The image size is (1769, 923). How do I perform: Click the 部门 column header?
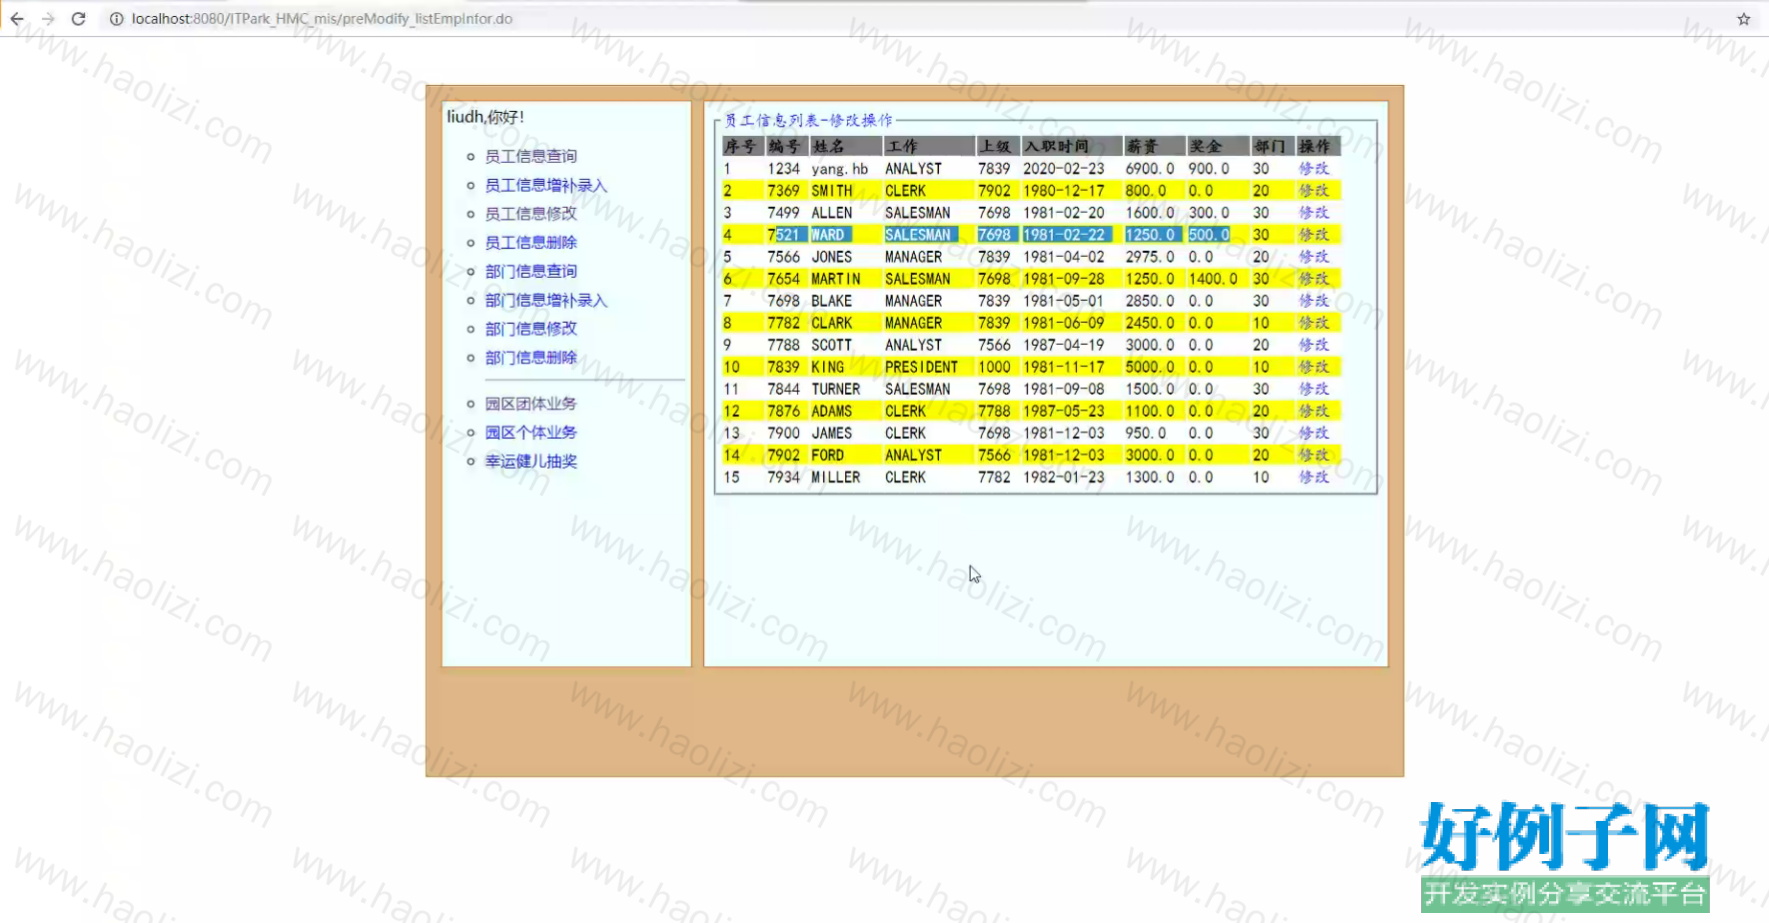1272,146
